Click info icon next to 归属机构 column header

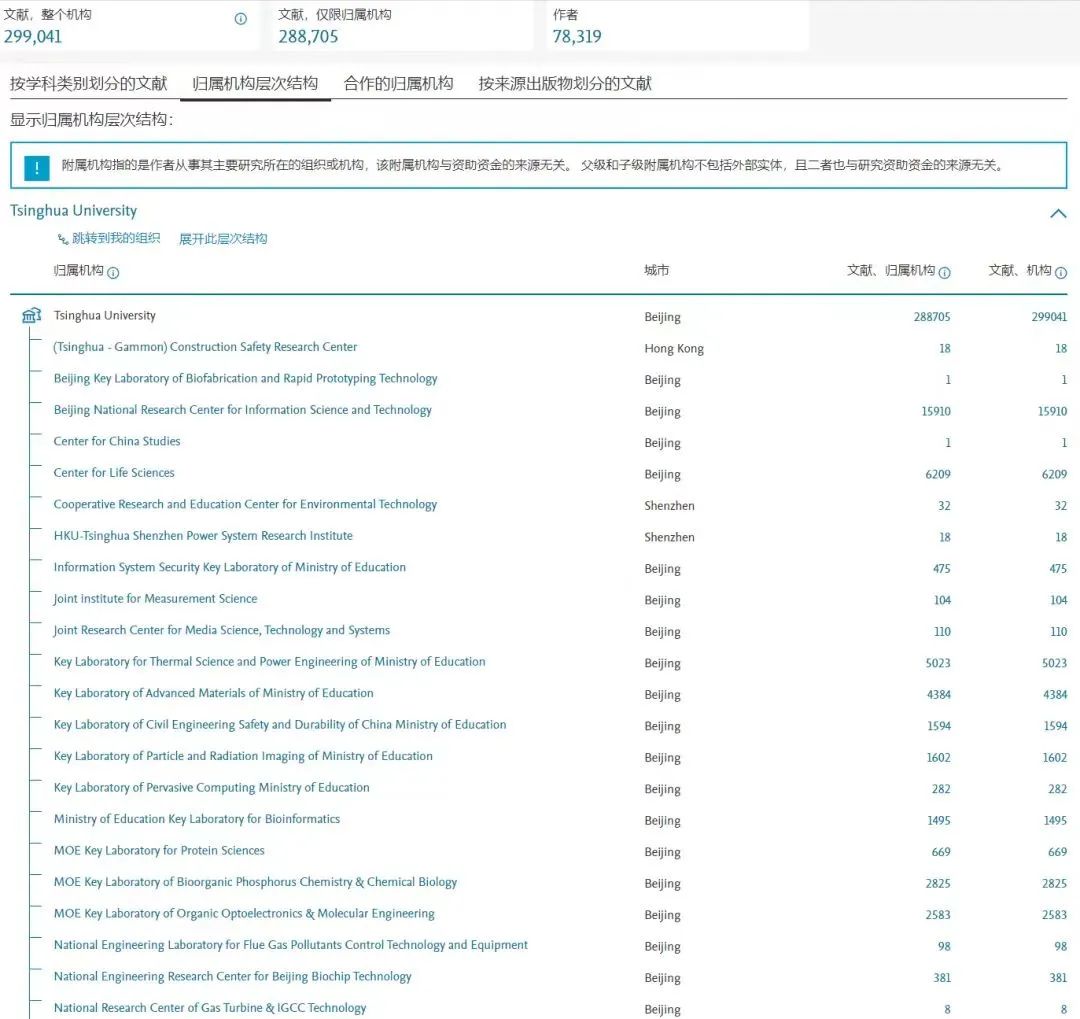114,272
